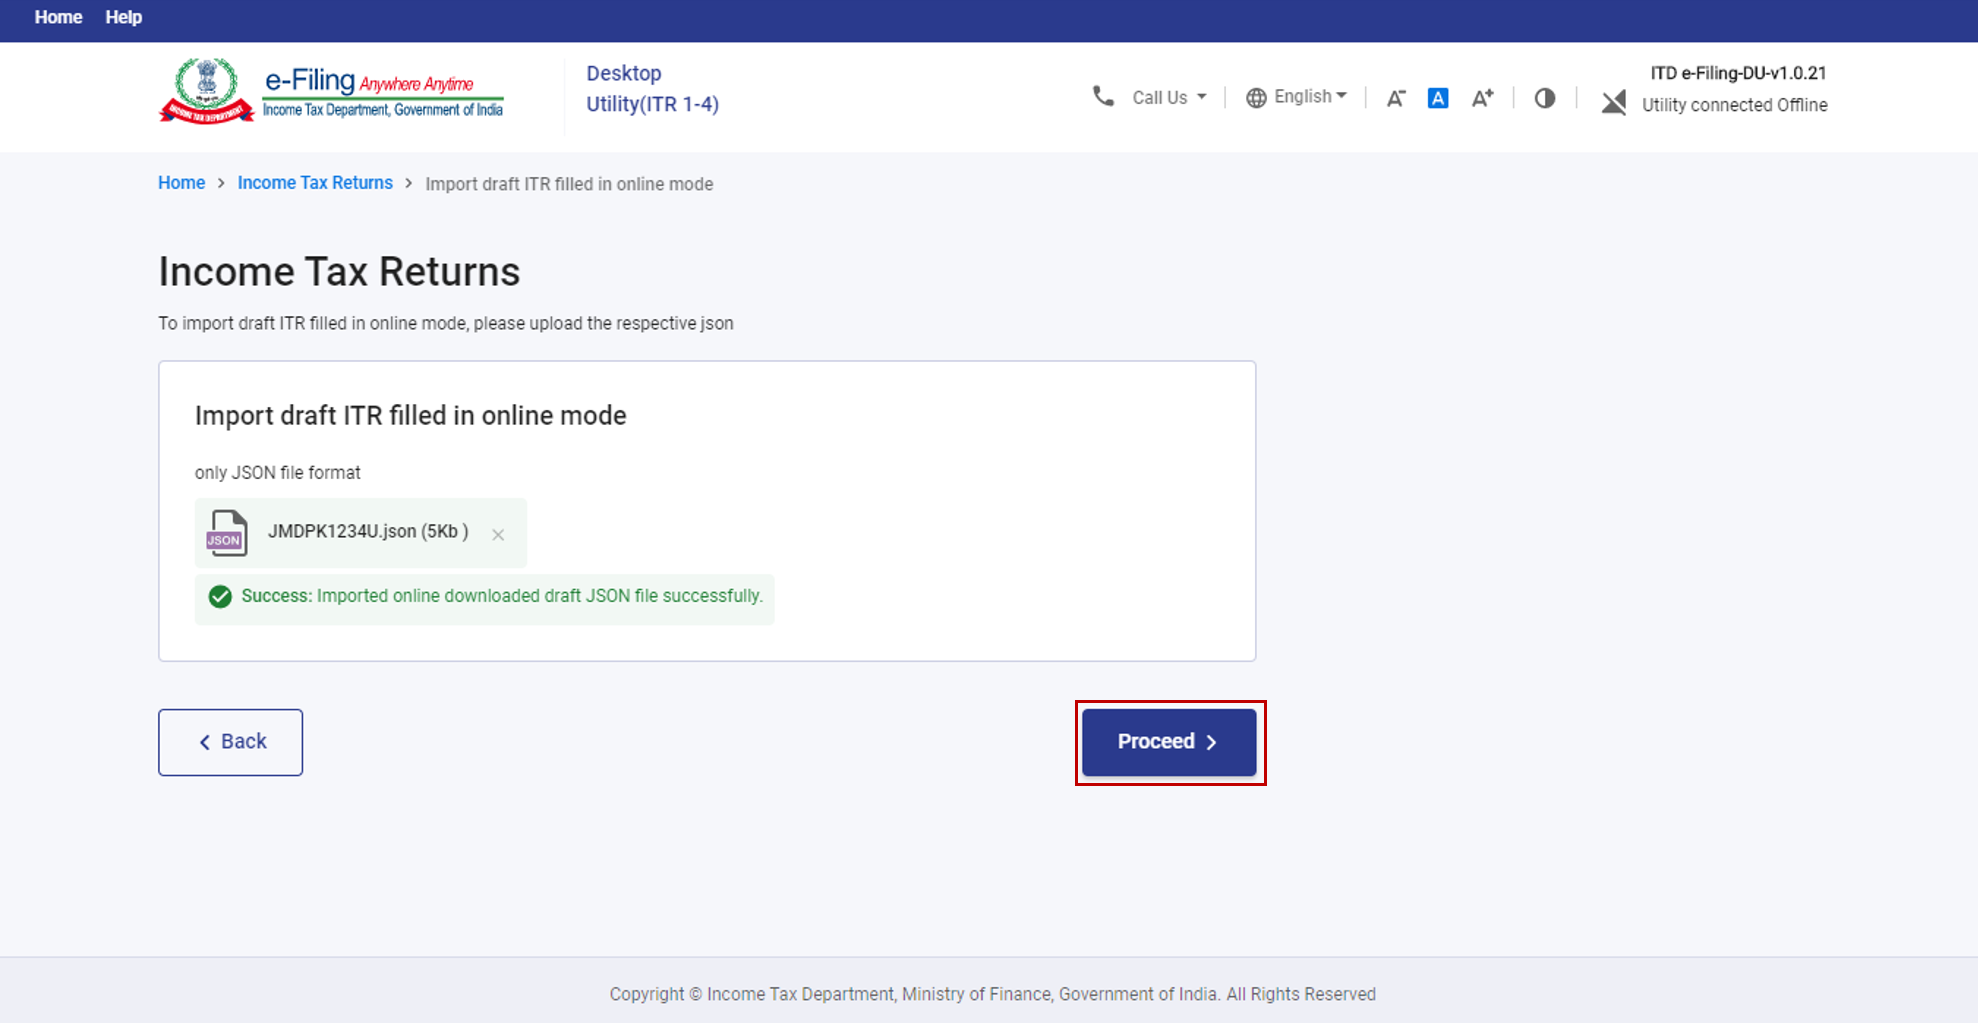Click the phone icon beside Call Us
Viewport: 1978px width, 1023px height.
pyautogui.click(x=1103, y=97)
